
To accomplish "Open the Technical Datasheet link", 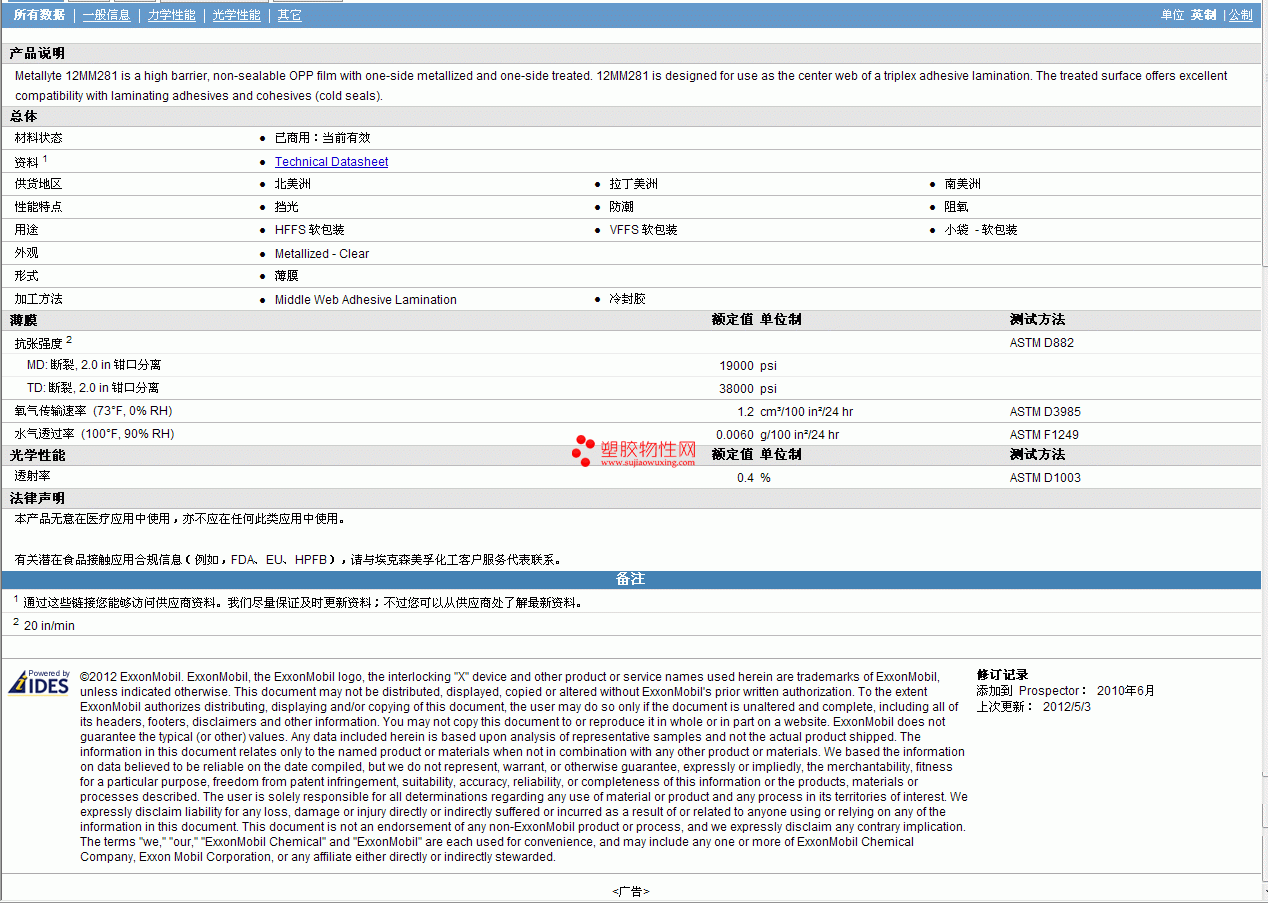I will click(x=331, y=162).
